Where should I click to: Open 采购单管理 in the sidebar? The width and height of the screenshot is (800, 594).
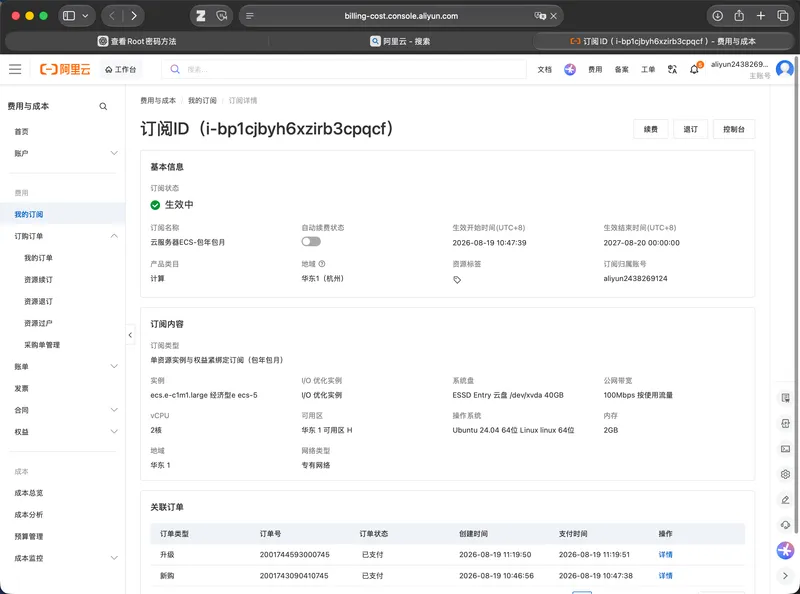pos(42,345)
